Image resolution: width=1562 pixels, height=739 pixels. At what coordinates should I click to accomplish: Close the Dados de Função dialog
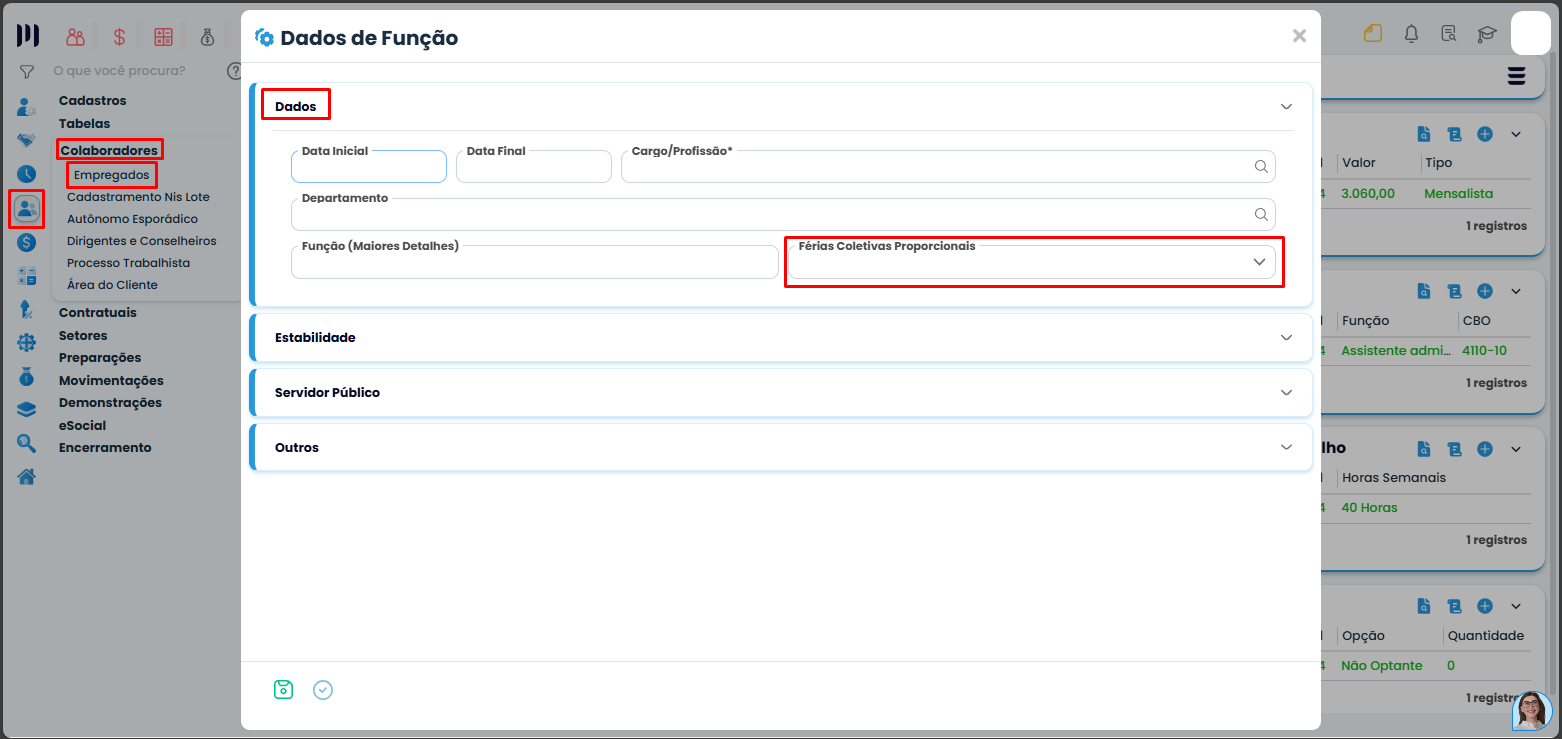coord(1299,36)
